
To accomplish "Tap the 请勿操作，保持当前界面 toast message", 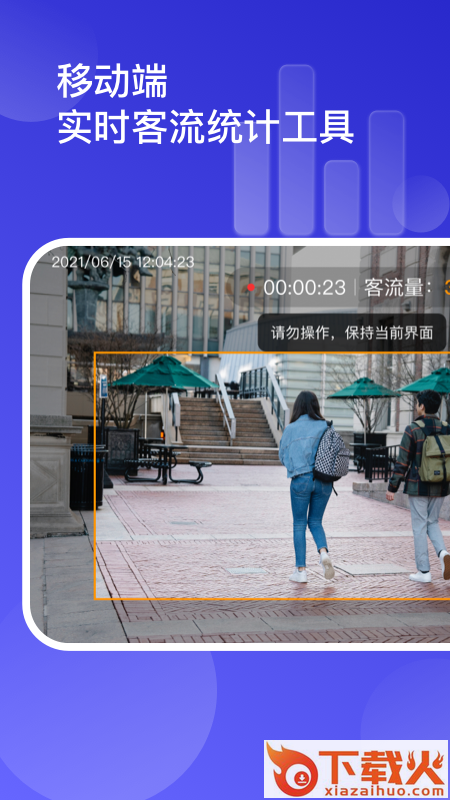I will pos(352,333).
